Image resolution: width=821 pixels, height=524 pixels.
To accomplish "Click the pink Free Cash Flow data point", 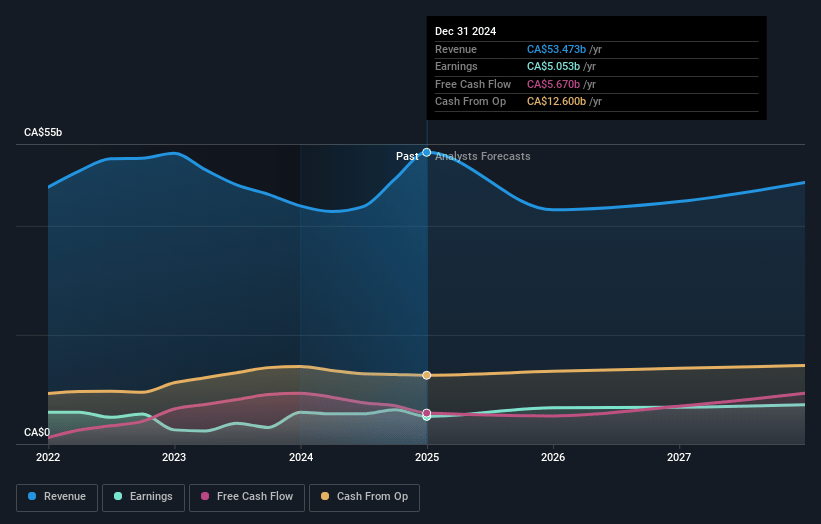I will (427, 413).
